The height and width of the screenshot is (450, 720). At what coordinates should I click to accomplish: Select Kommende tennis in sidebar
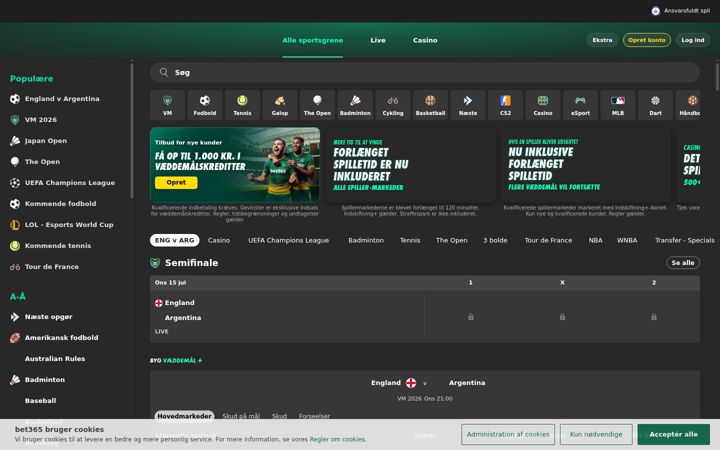tap(58, 246)
